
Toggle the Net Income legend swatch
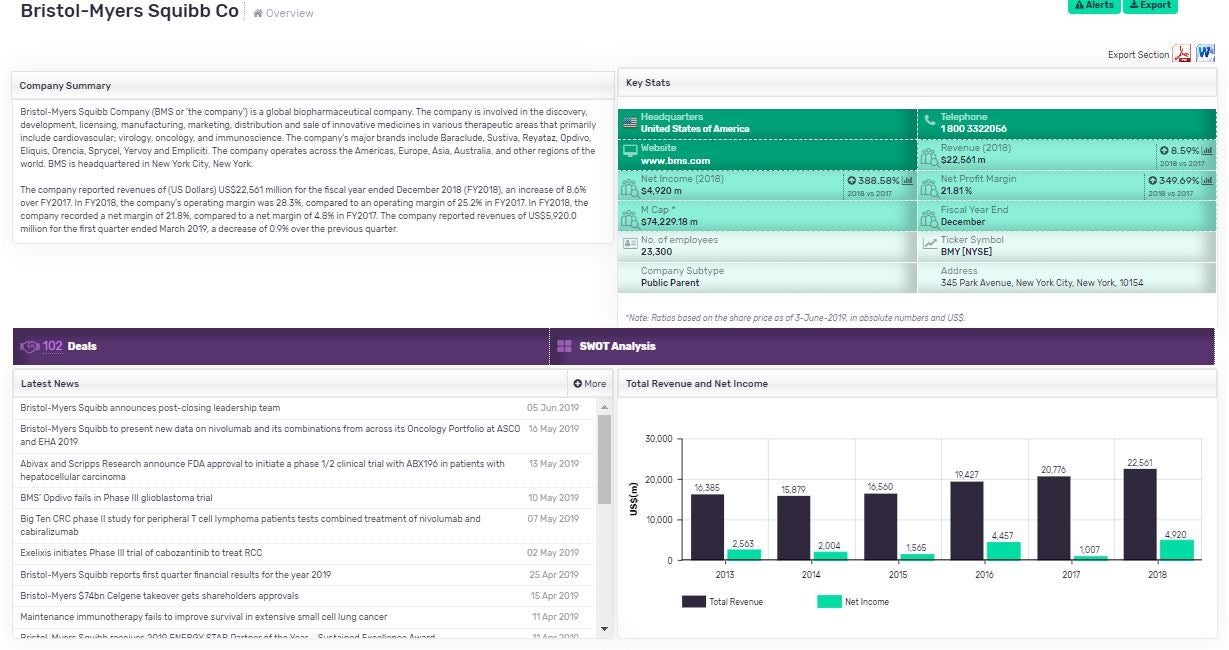tap(830, 602)
